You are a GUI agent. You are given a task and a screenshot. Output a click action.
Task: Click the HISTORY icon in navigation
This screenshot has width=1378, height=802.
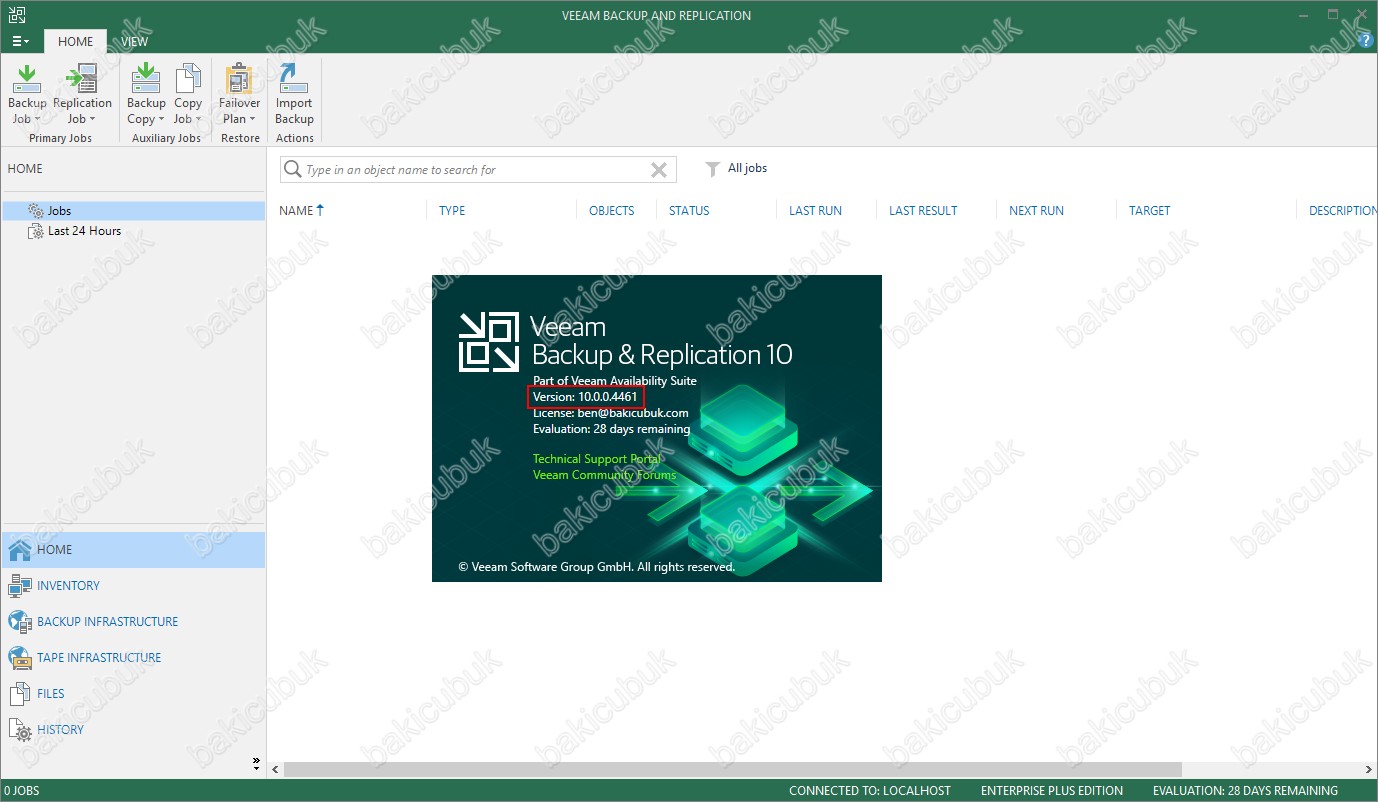tap(20, 730)
